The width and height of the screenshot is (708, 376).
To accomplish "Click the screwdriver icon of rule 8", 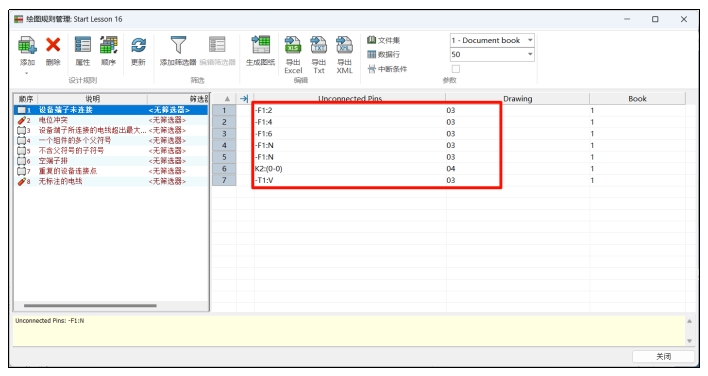I will pyautogui.click(x=21, y=181).
